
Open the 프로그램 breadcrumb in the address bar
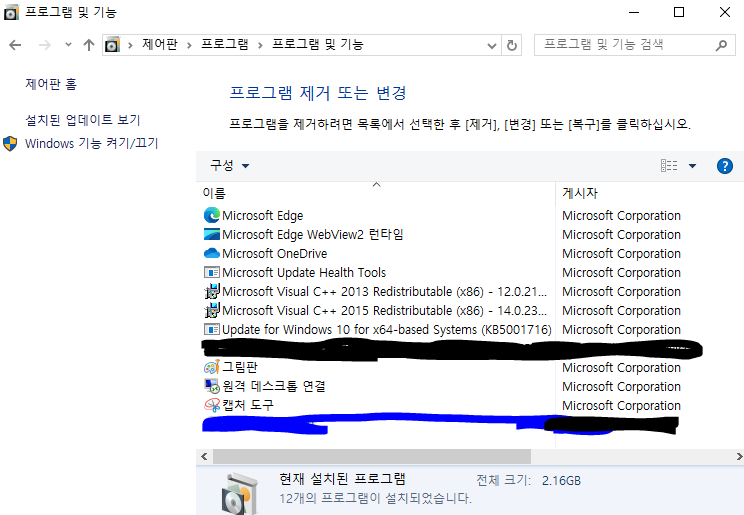point(224,45)
